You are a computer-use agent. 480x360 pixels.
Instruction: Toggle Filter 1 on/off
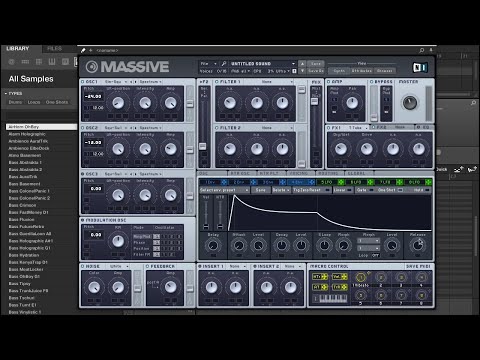[x=217, y=82]
